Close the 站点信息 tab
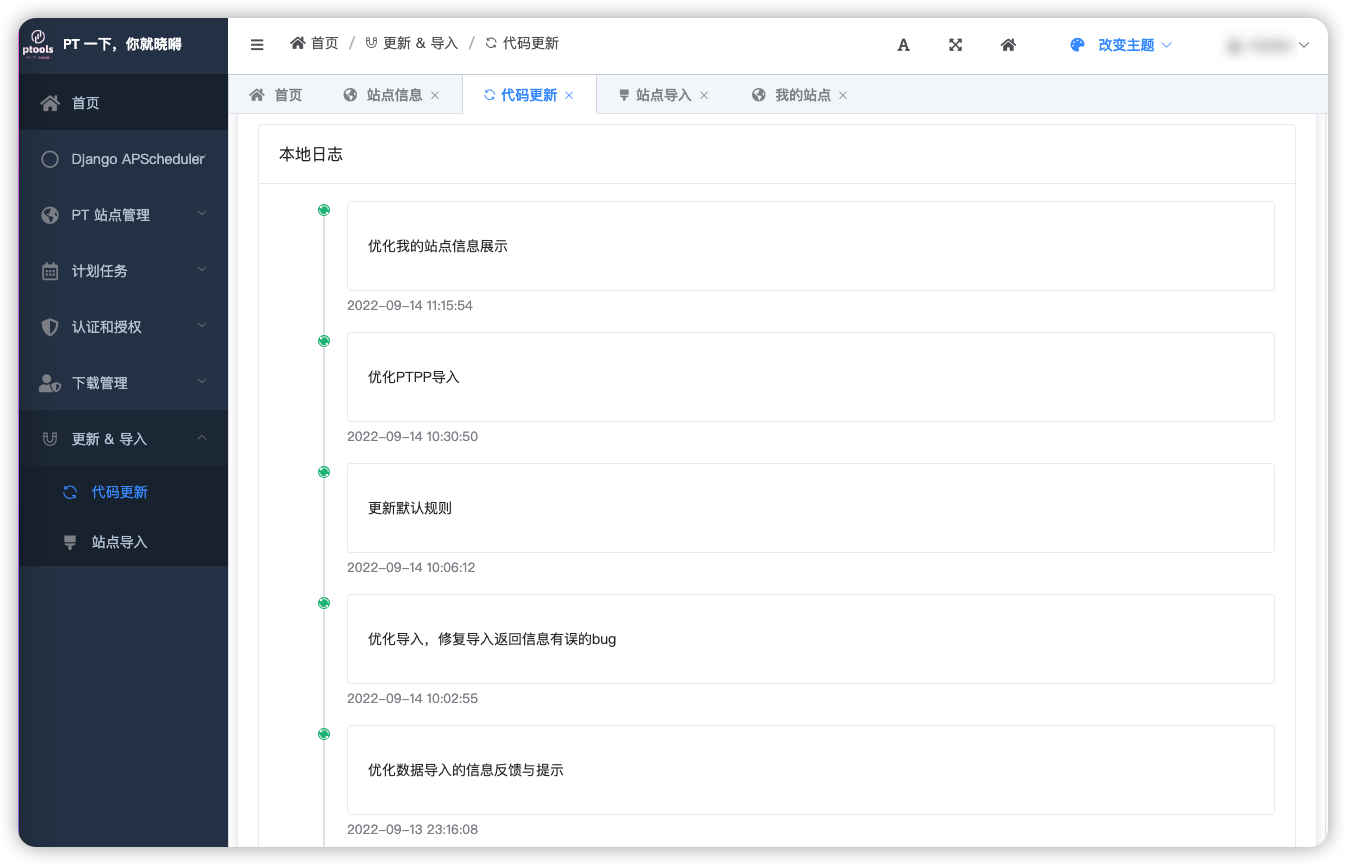The image size is (1346, 865). click(x=435, y=95)
